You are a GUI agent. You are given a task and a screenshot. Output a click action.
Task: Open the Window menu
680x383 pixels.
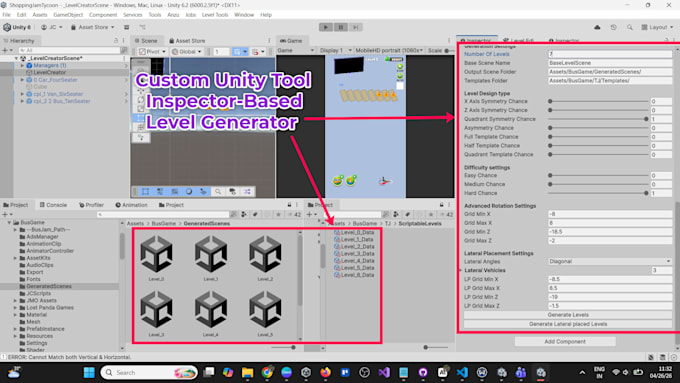pyautogui.click(x=244, y=15)
